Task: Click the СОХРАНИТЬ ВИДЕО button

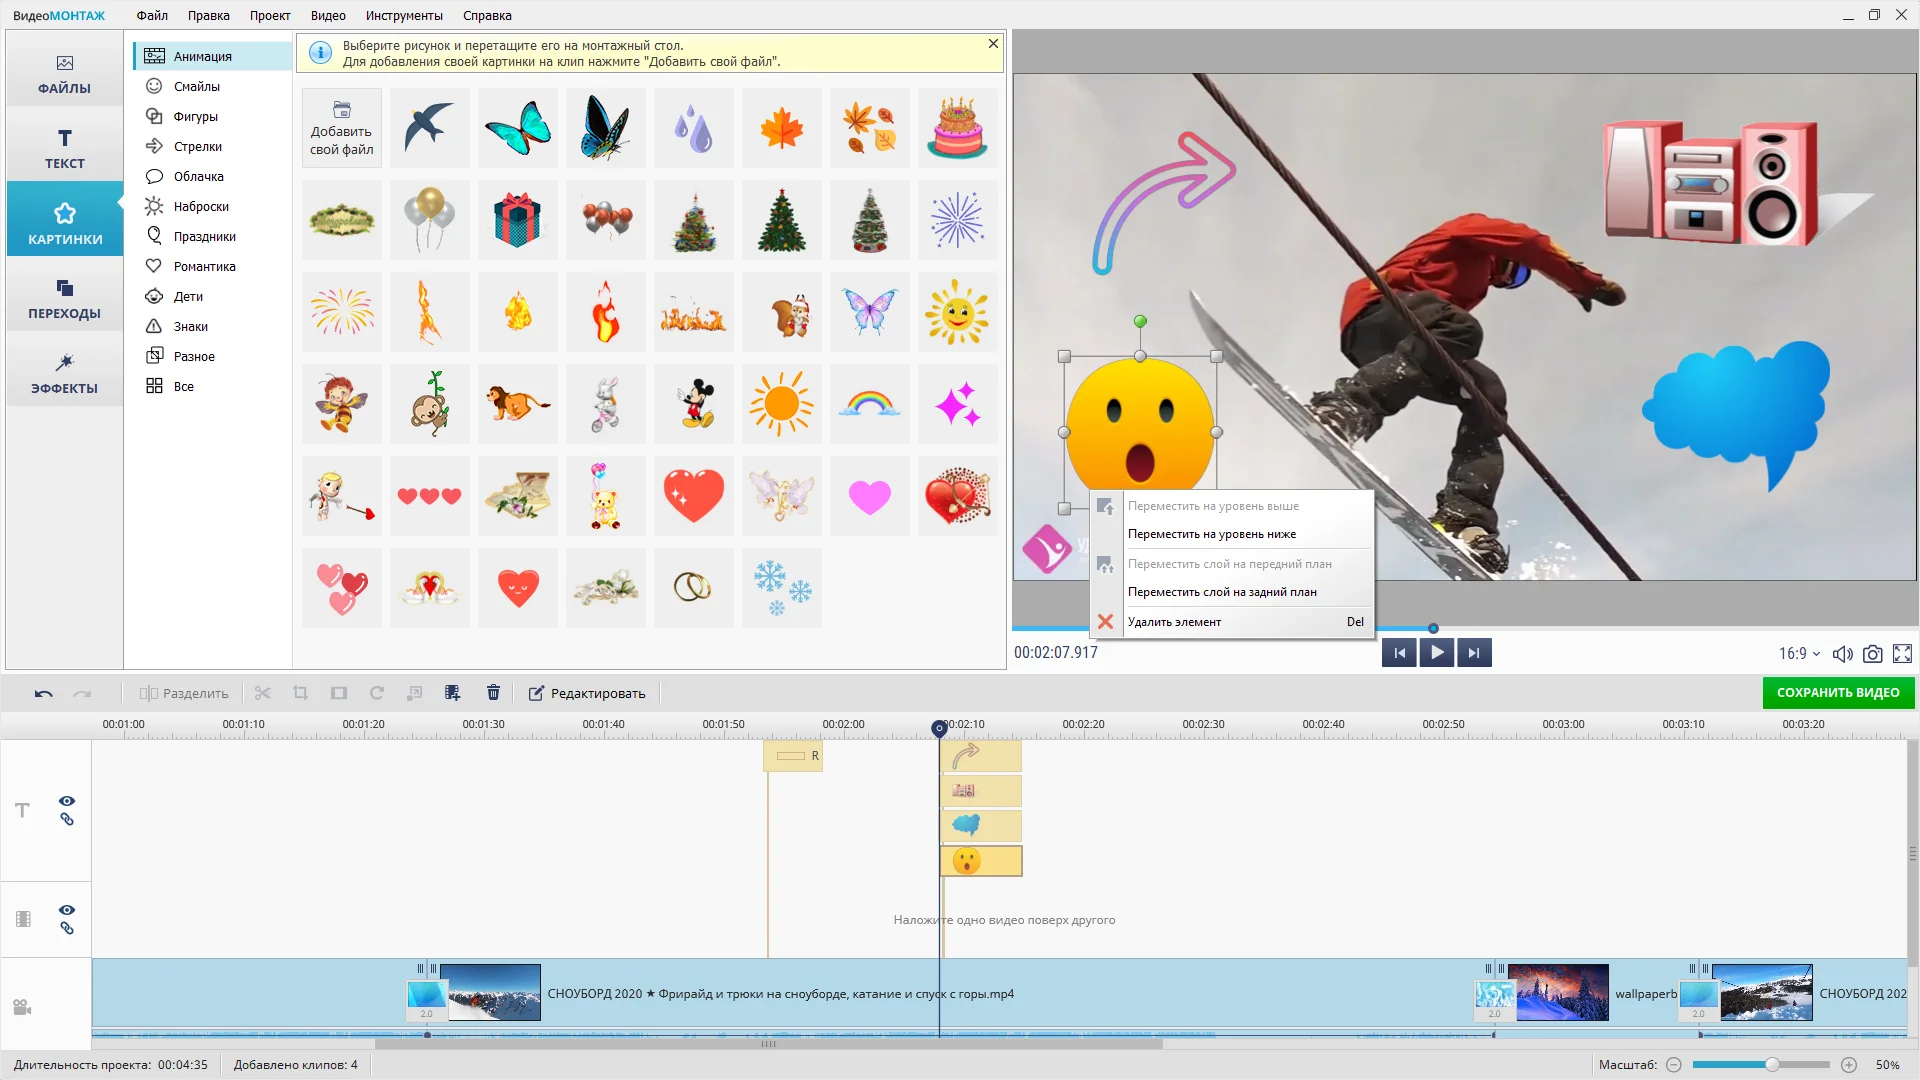Action: 1838,693
